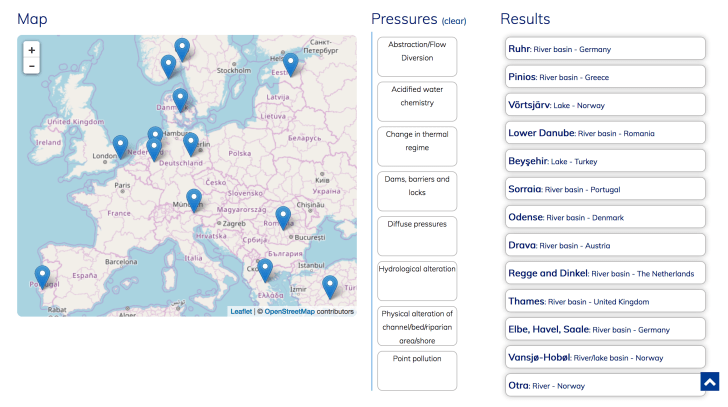728x407 pixels.
Task: Click the northernmost Norway map marker
Action: click(182, 50)
